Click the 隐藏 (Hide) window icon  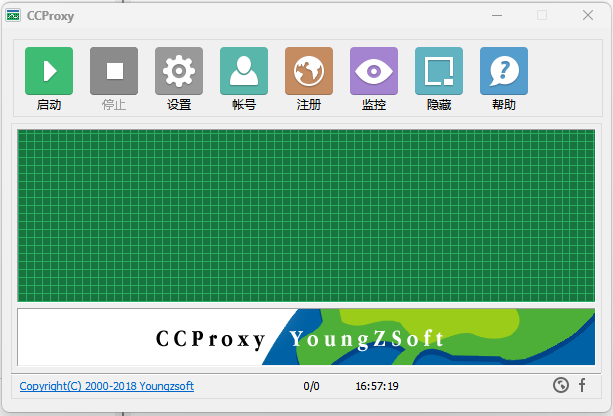(x=439, y=72)
